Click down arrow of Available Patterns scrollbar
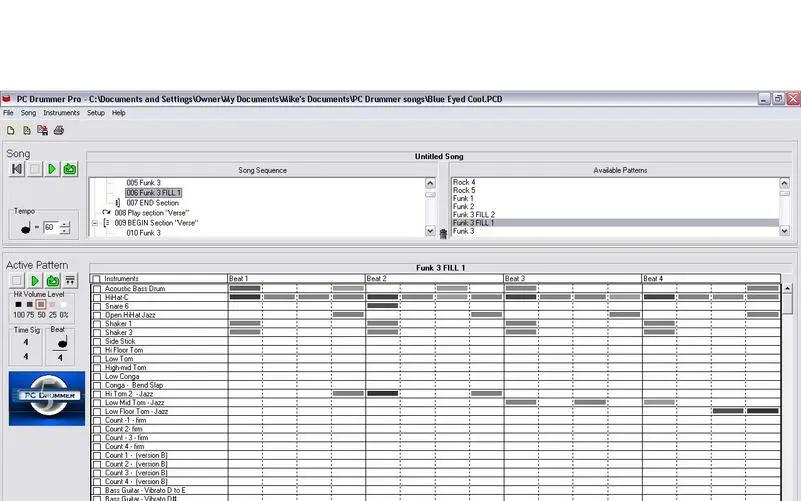 coord(784,231)
